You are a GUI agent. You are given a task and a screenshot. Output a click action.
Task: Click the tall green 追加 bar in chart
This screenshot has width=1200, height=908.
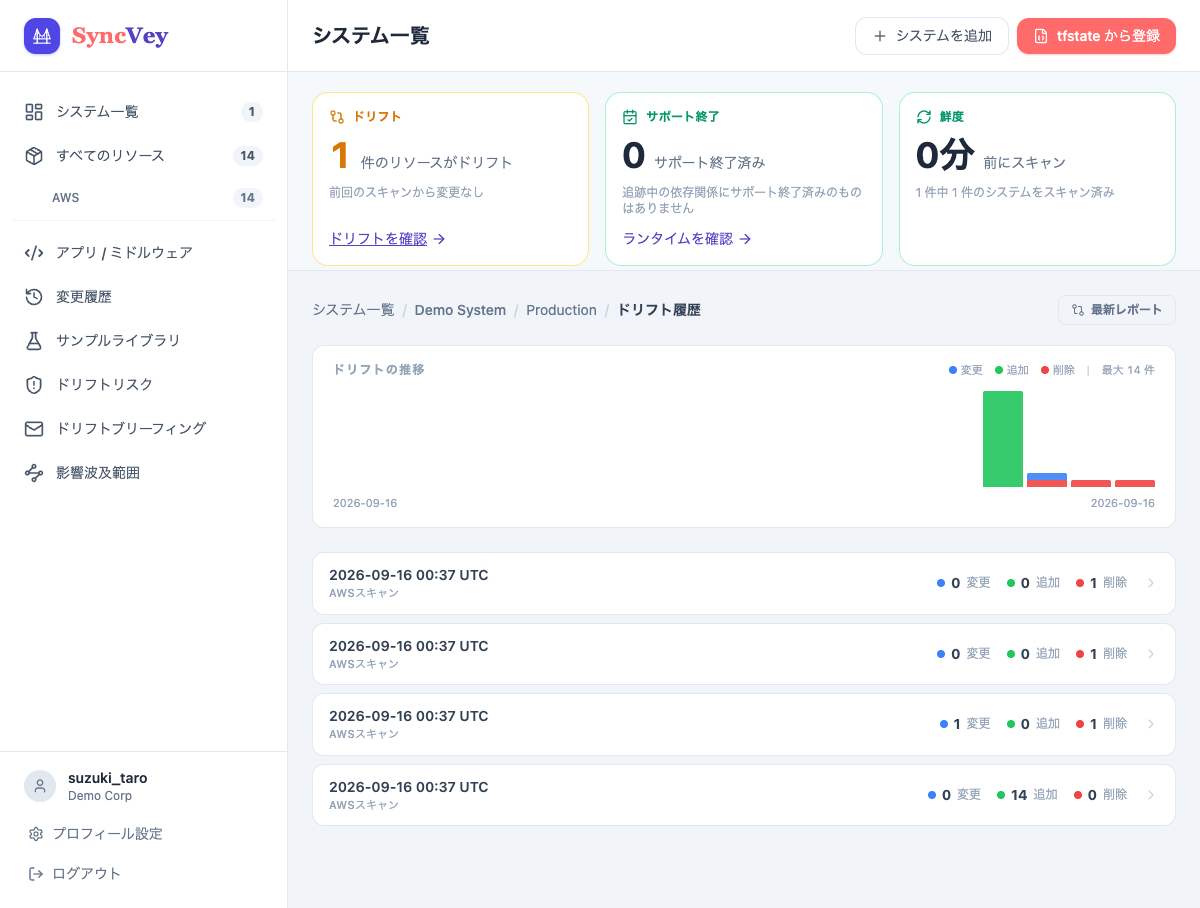tap(1003, 439)
